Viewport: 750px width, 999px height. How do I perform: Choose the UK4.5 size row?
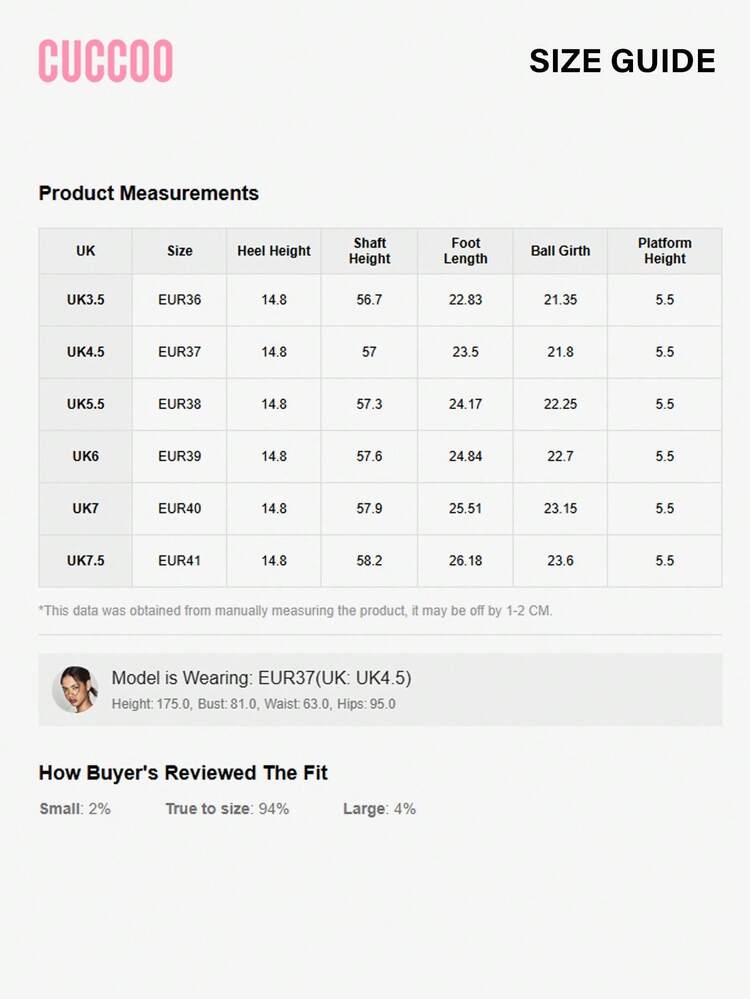click(86, 352)
